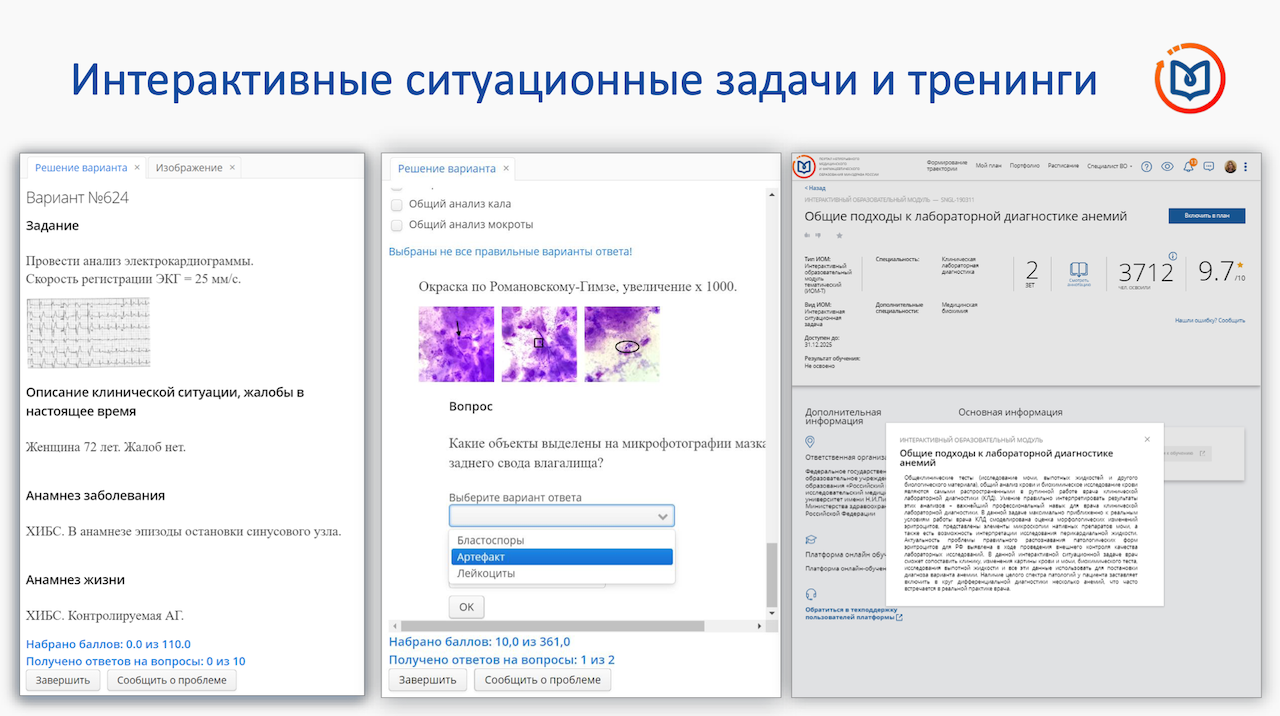Mark module as favorite with star icon
This screenshot has width=1280, height=716.
839,235
